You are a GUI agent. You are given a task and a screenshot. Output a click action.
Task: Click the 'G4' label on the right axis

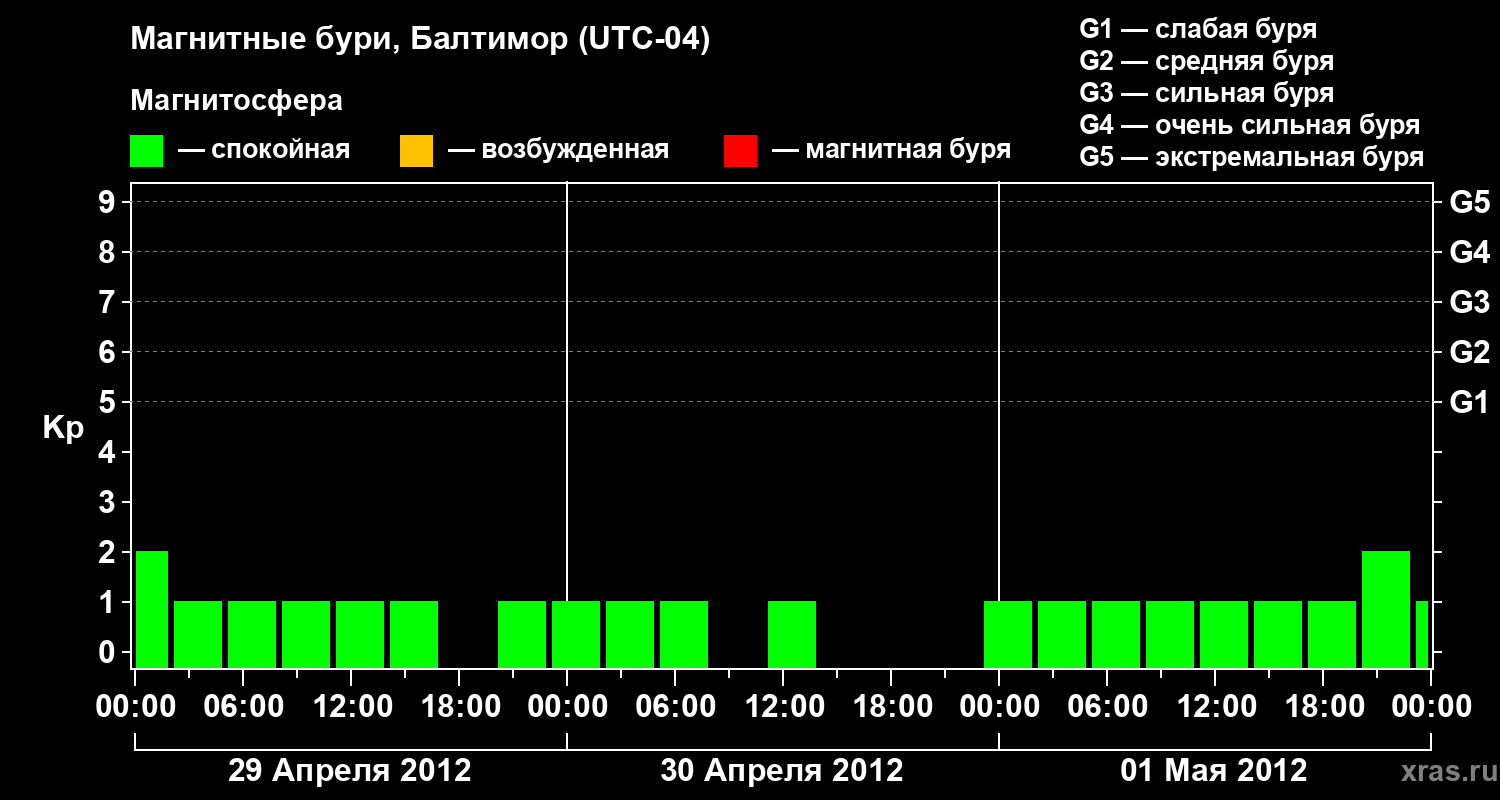coord(1469,252)
